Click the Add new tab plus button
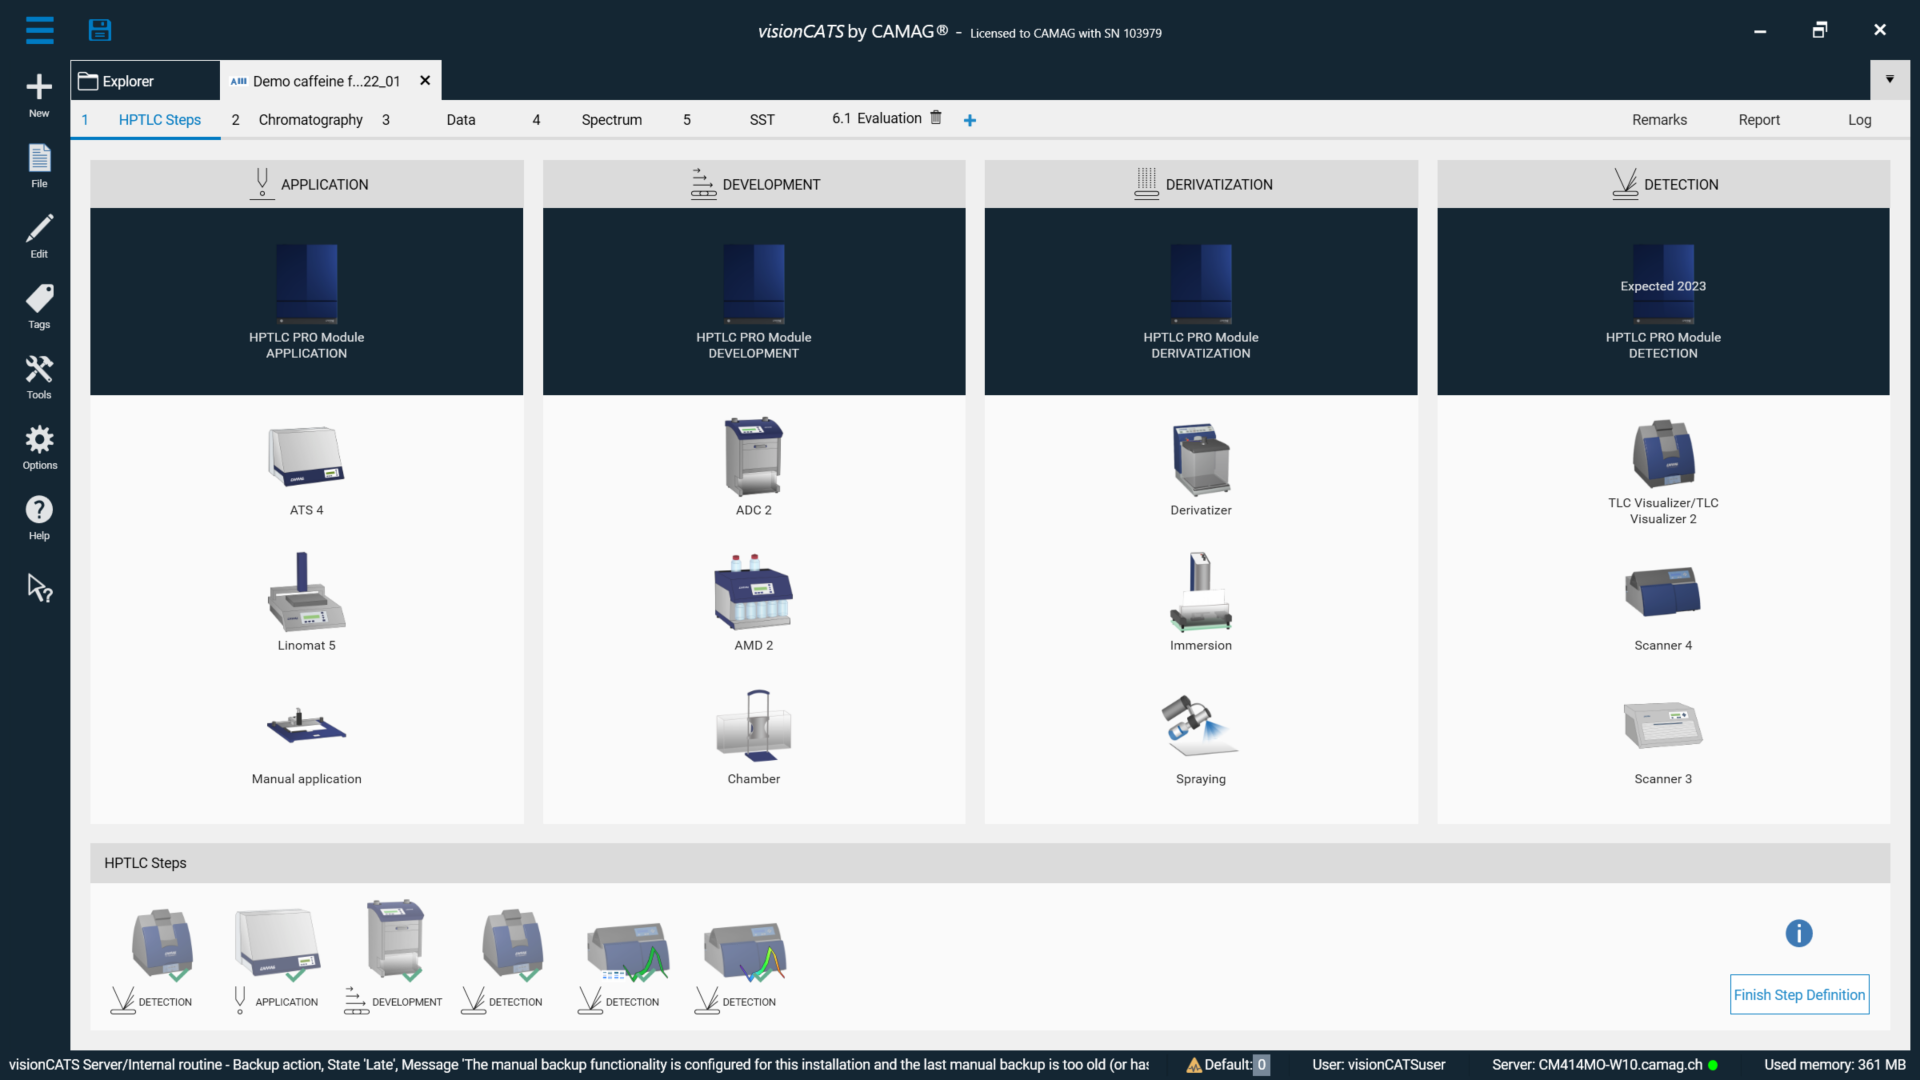 click(x=969, y=120)
